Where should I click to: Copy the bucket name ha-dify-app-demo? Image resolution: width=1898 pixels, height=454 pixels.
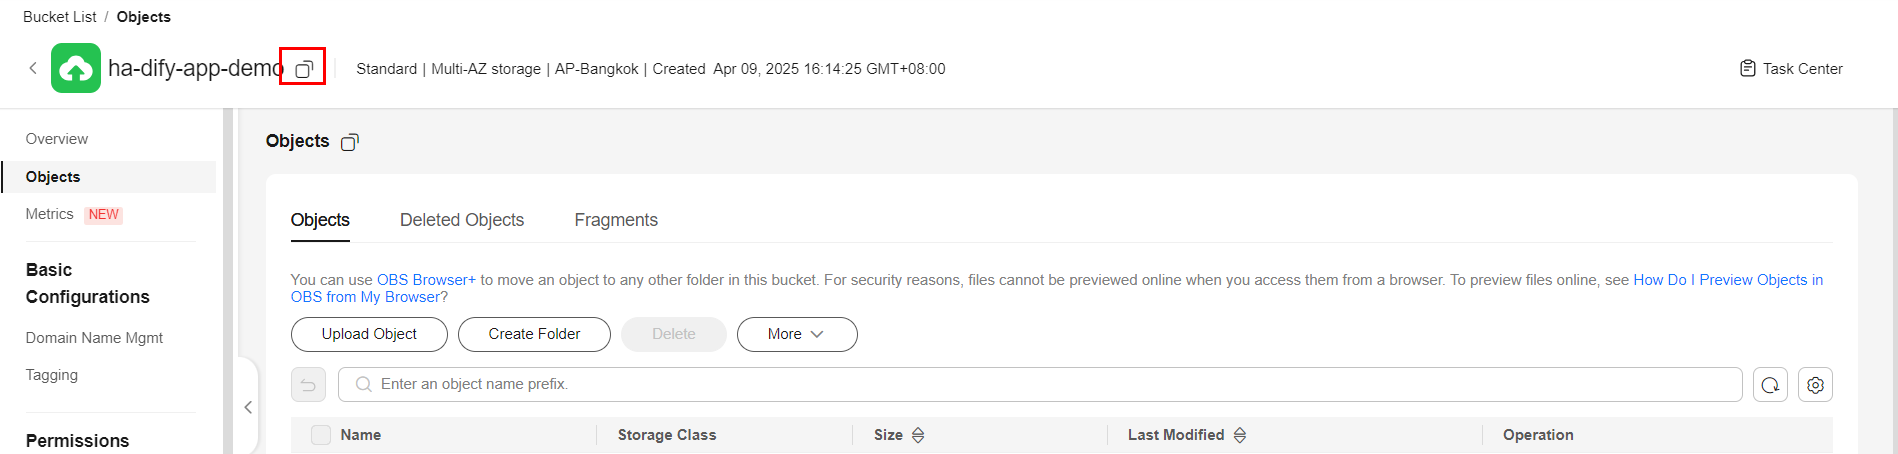coord(304,68)
